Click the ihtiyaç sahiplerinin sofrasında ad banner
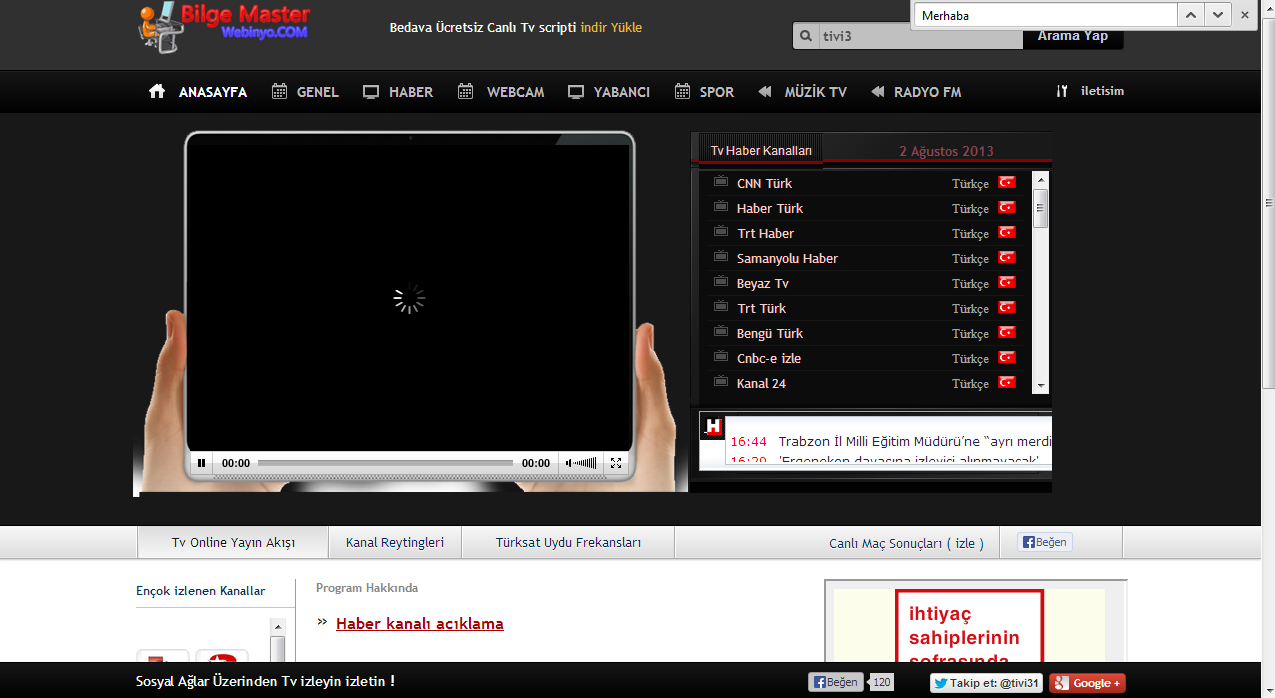Image resolution: width=1275 pixels, height=698 pixels. click(969, 626)
